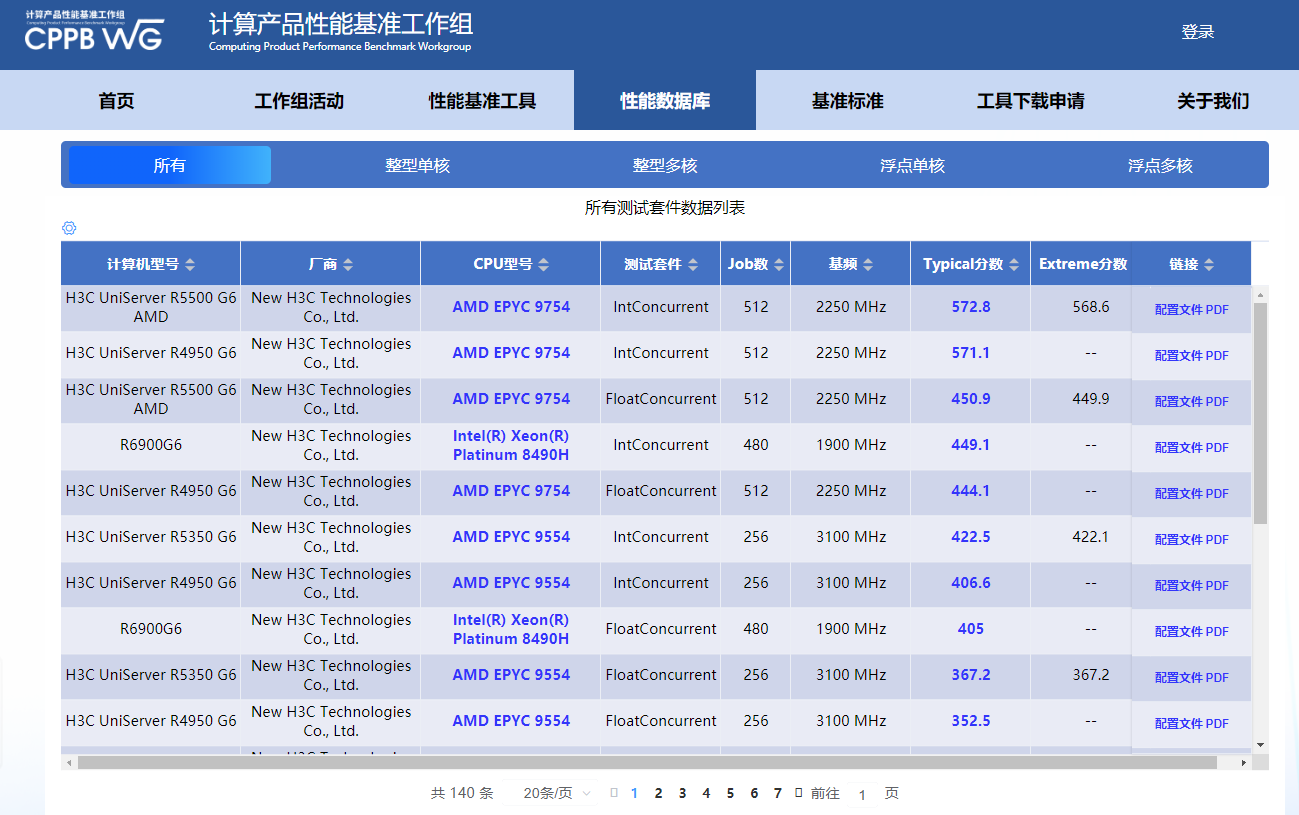Image resolution: width=1299 pixels, height=815 pixels.
Task: Sort by CPU型号 column sort icon
Action: [543, 265]
